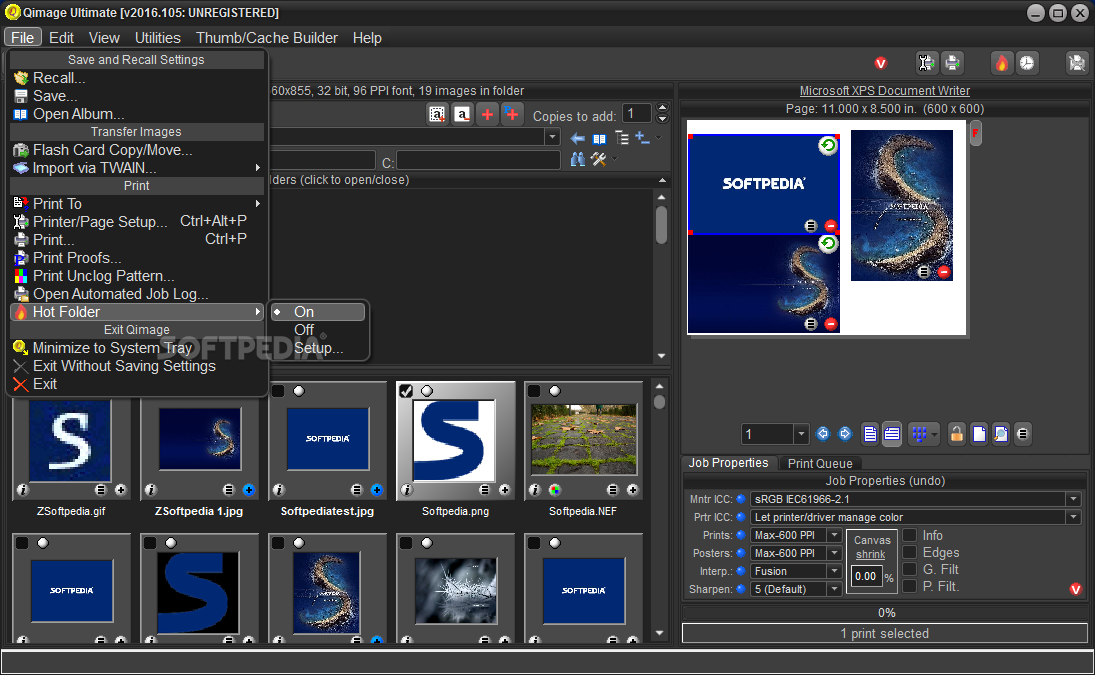The image size is (1095, 675).
Task: Click the single red plus add icon
Action: 487,114
